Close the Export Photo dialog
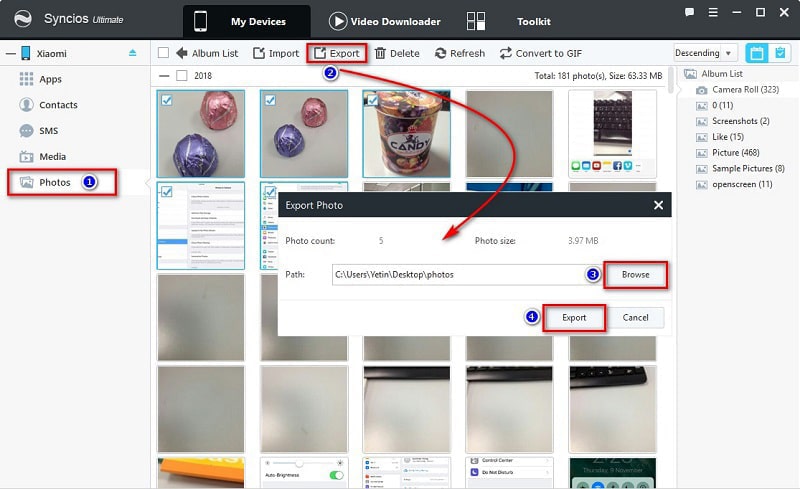 coord(658,205)
